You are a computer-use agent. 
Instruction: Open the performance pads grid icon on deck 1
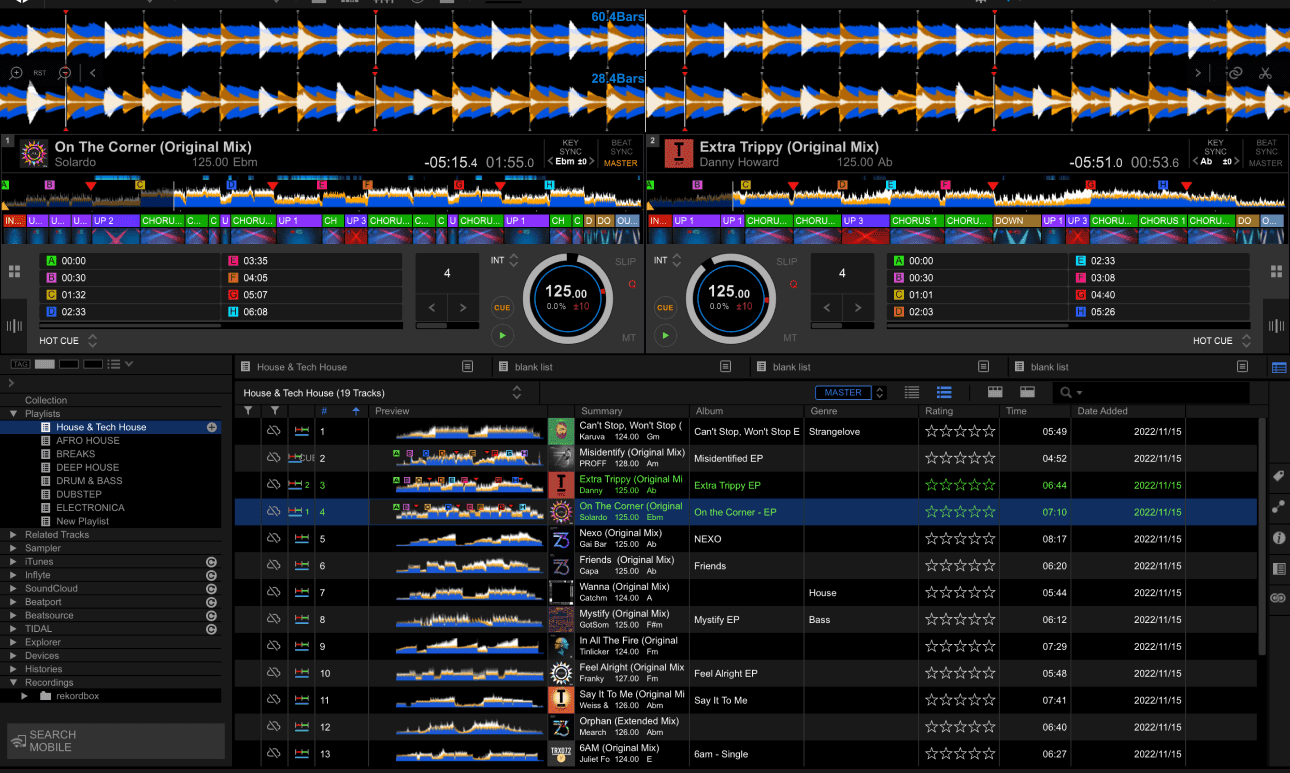point(14,272)
